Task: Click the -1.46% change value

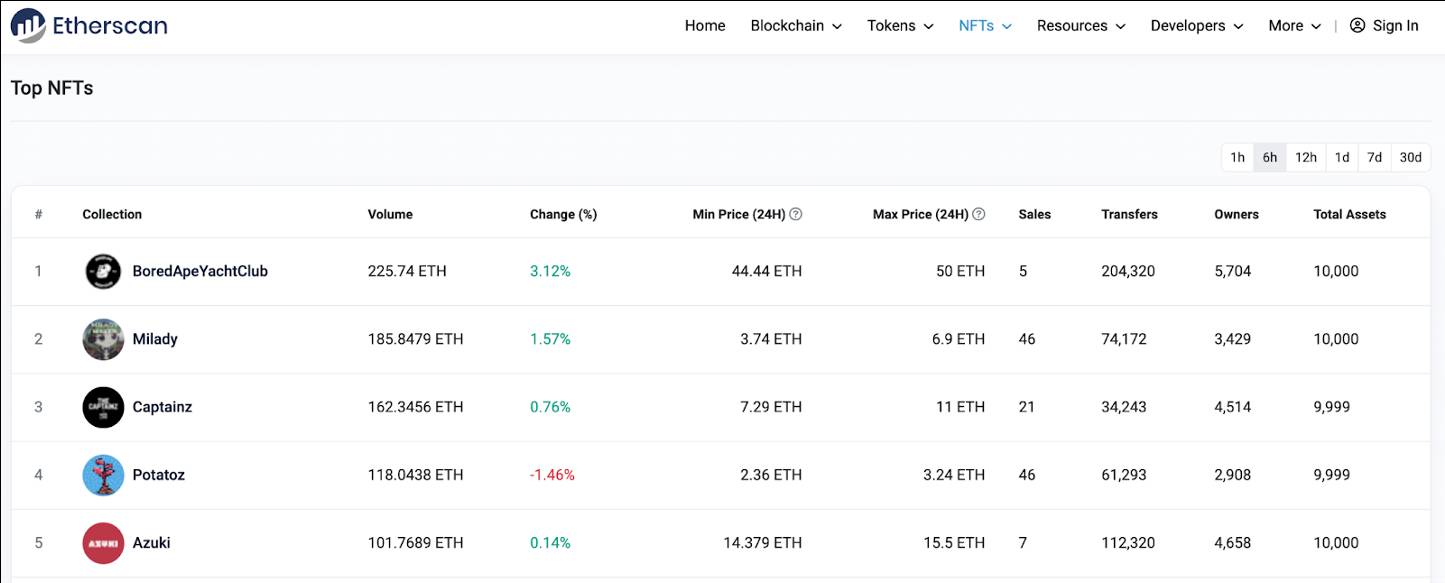Action: [553, 475]
